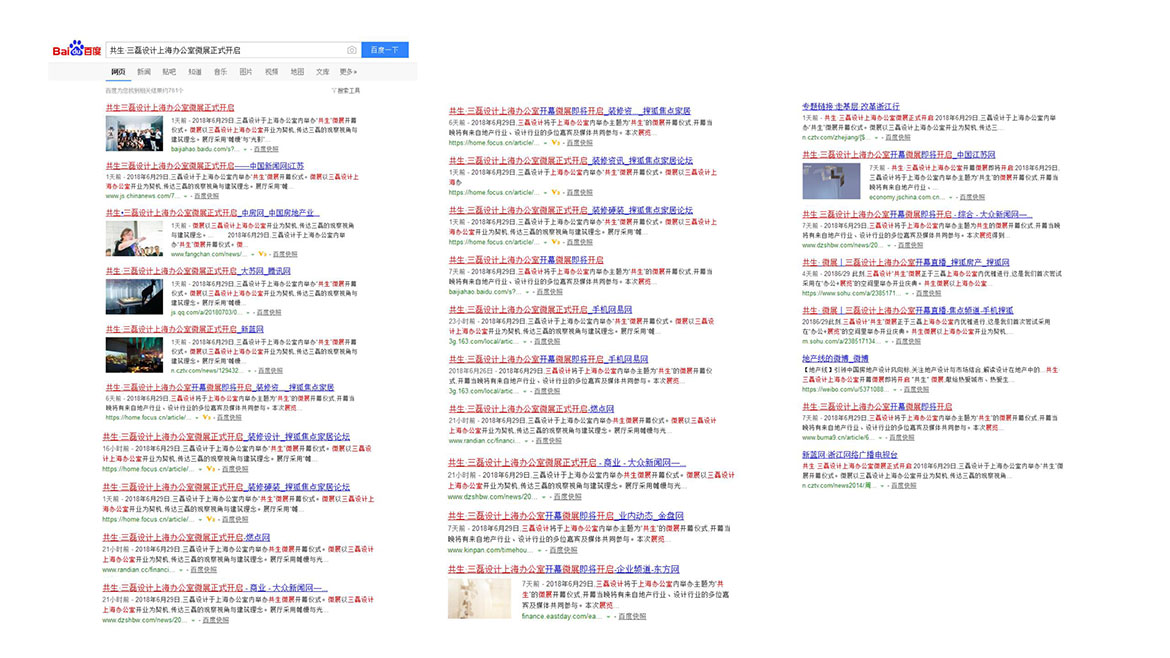This screenshot has height=658, width=1170.
Task: Switch to the 视频 tab
Action: (x=272, y=72)
